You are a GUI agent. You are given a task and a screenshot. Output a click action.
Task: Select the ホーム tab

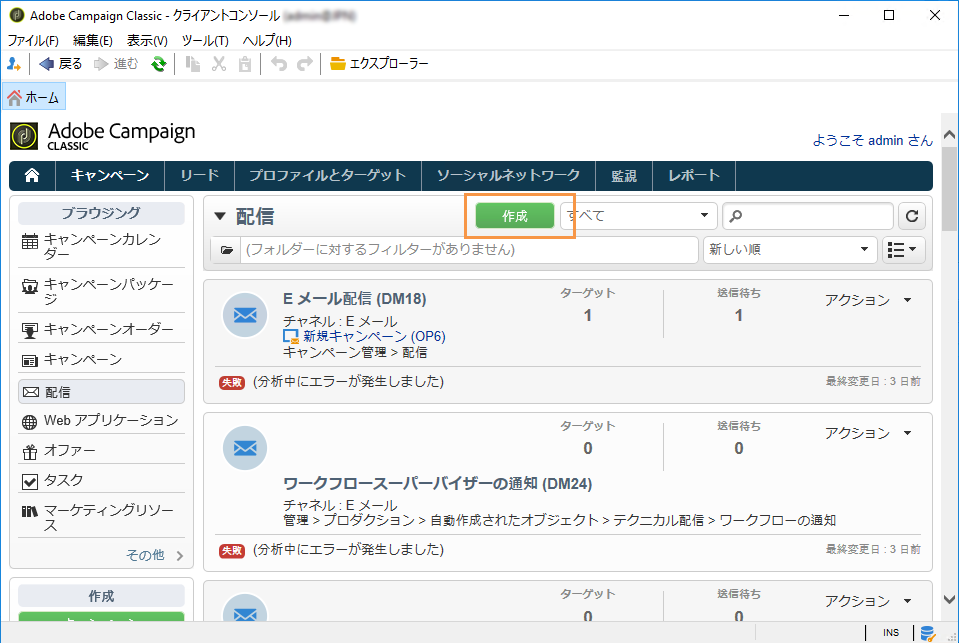point(34,97)
